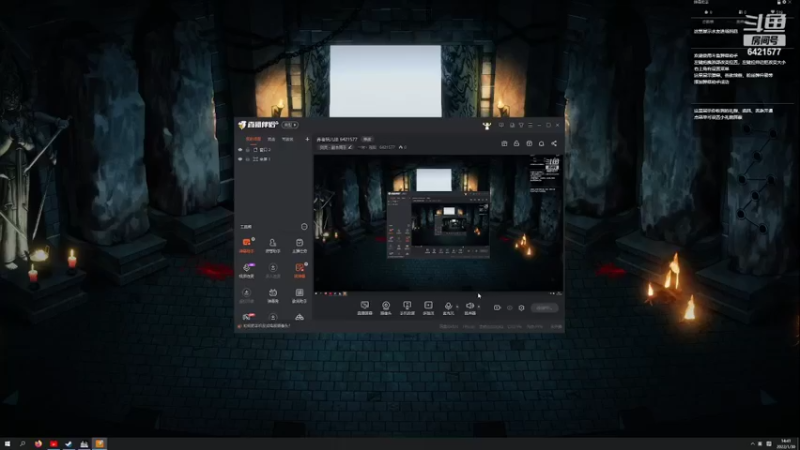The height and width of the screenshot is (450, 800).
Task: Open the dimmed circle tool in third toolbox row
Action: (x=246, y=295)
